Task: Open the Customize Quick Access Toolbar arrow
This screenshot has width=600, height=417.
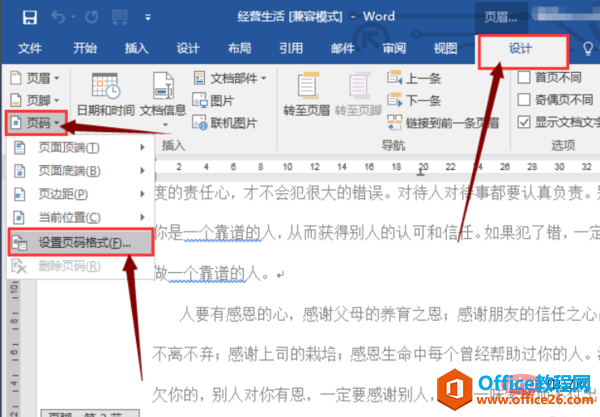Action: pyautogui.click(x=148, y=17)
